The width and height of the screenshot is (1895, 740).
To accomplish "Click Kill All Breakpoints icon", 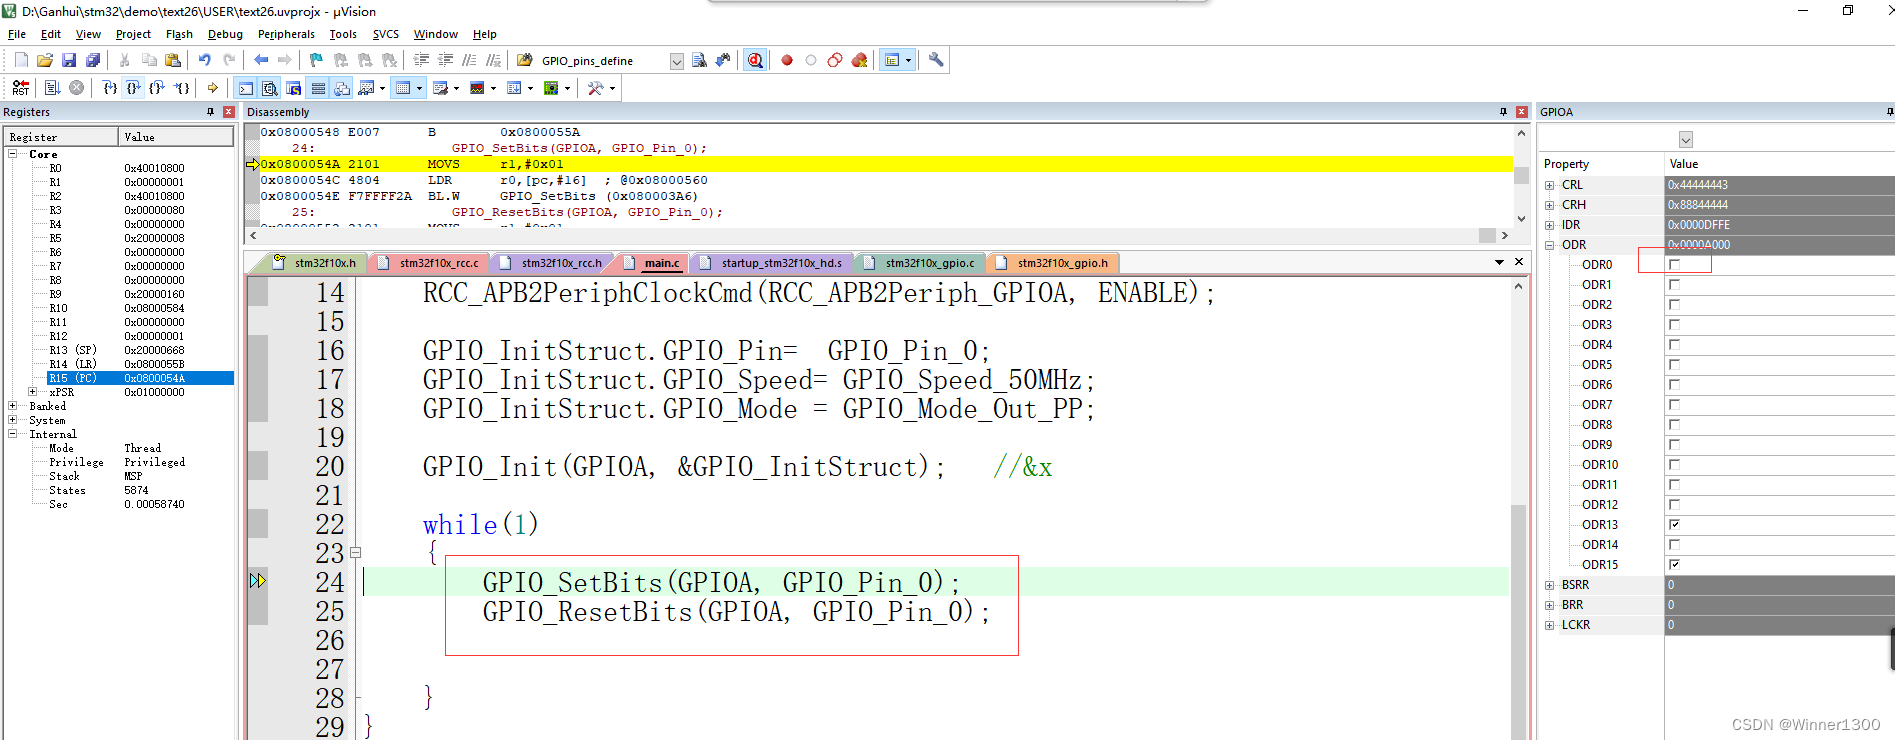I will [x=859, y=60].
